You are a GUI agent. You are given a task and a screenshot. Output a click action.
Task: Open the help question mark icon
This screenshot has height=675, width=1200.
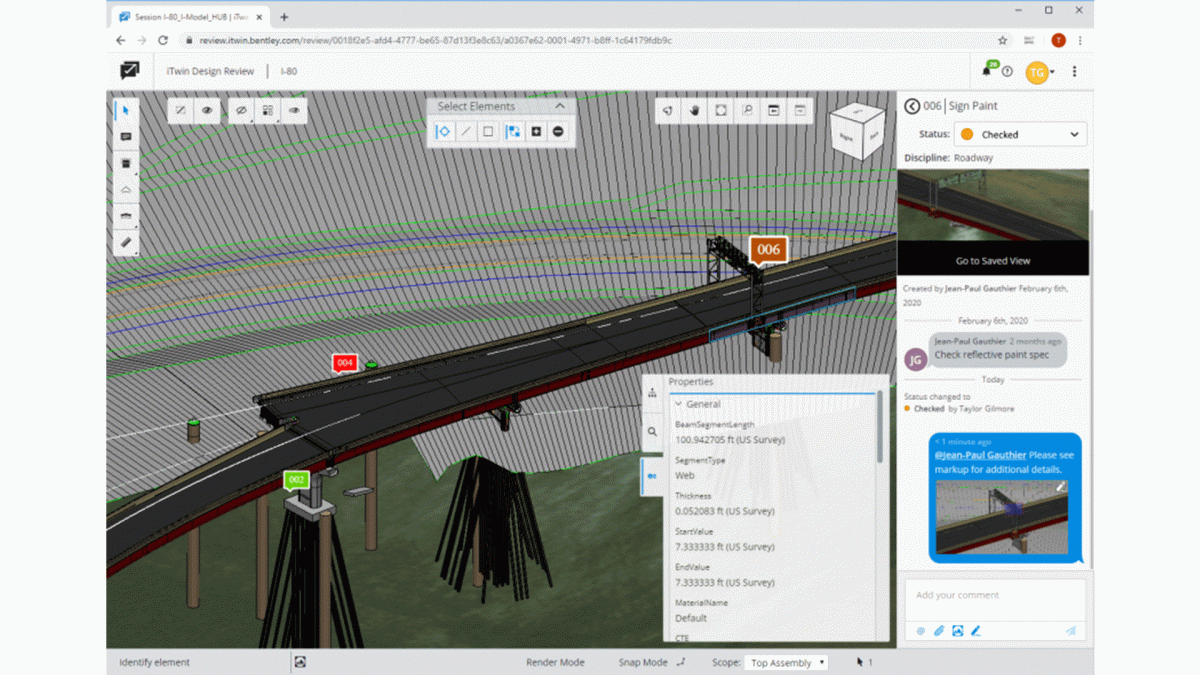(1007, 72)
